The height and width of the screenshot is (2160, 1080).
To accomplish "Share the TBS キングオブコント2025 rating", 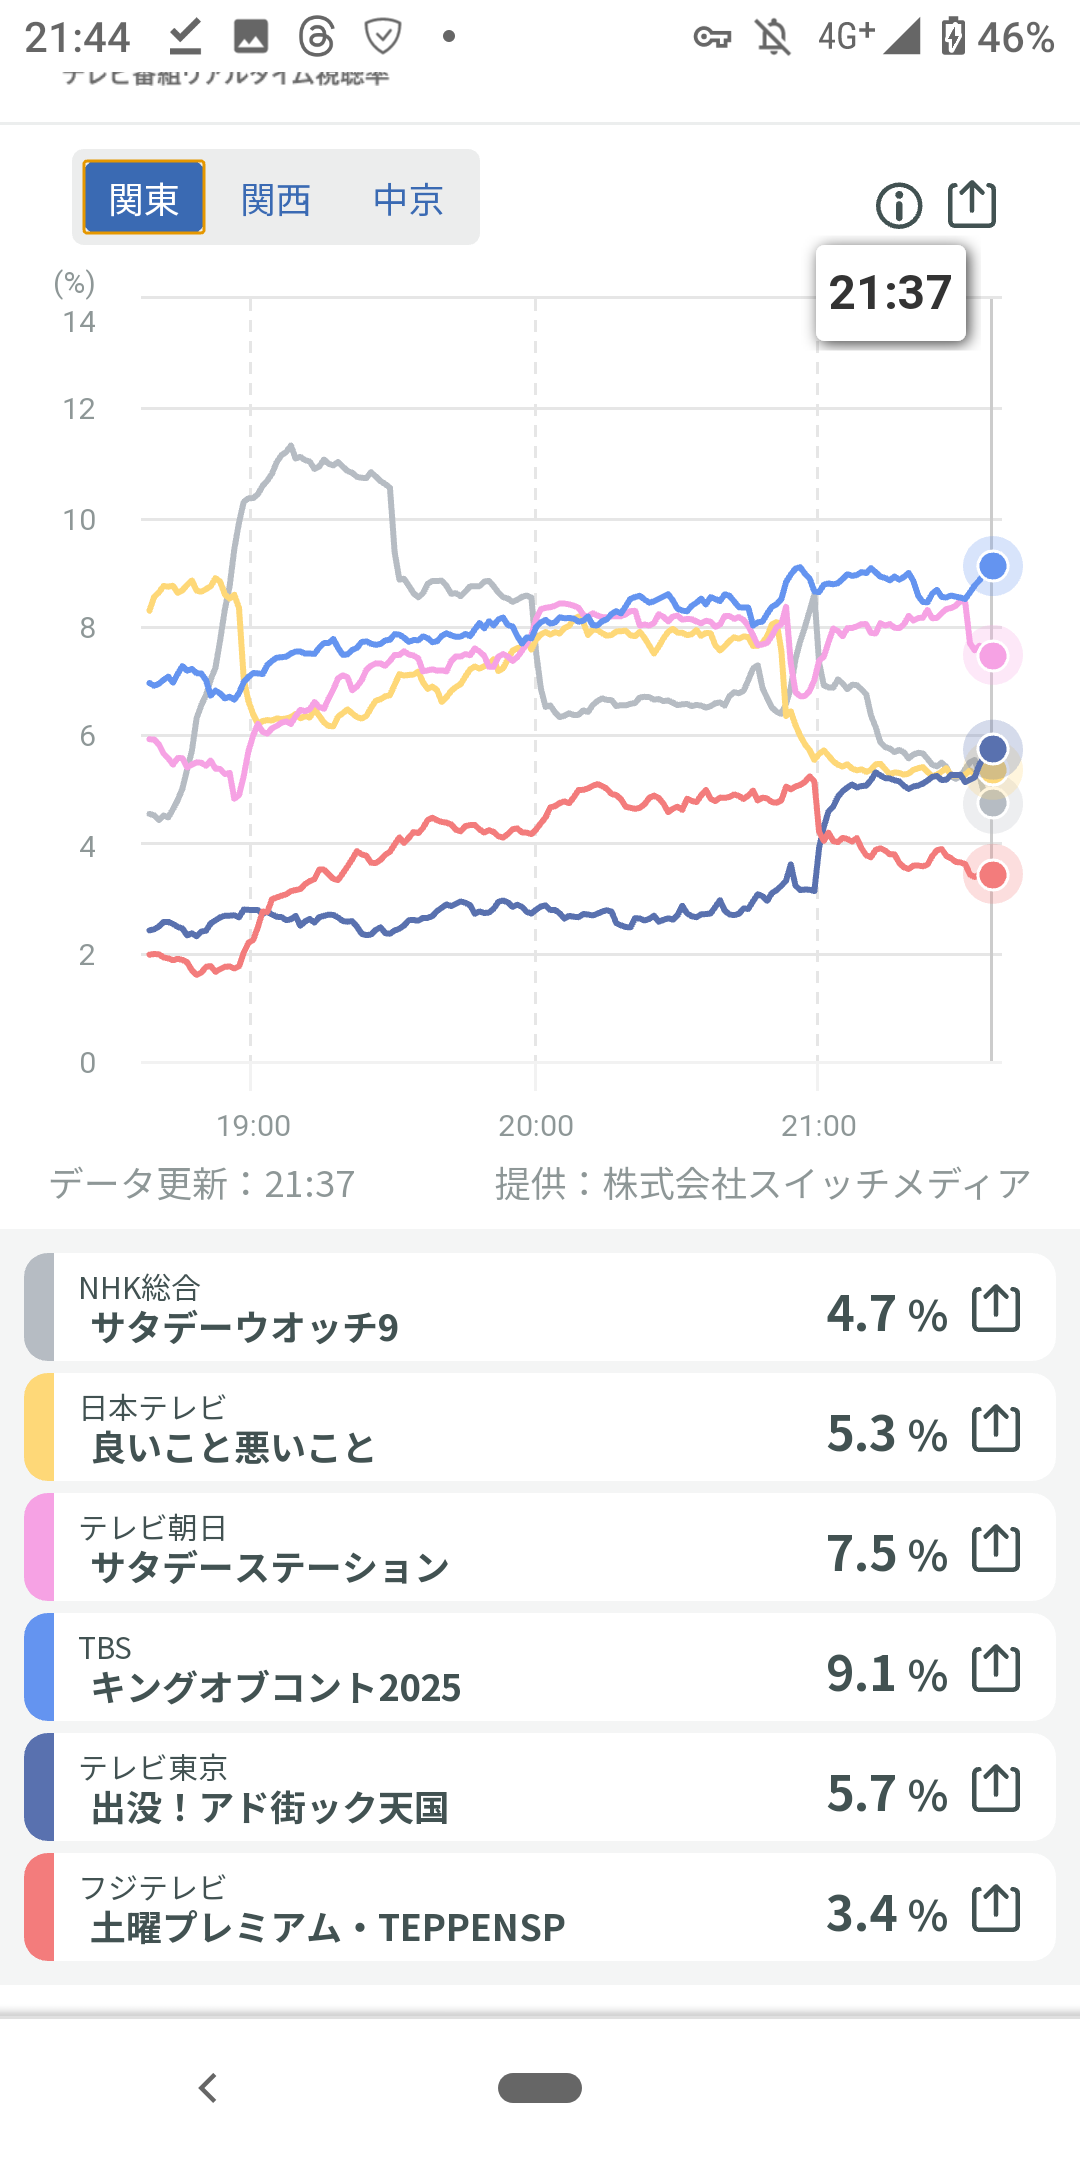I will (996, 1669).
